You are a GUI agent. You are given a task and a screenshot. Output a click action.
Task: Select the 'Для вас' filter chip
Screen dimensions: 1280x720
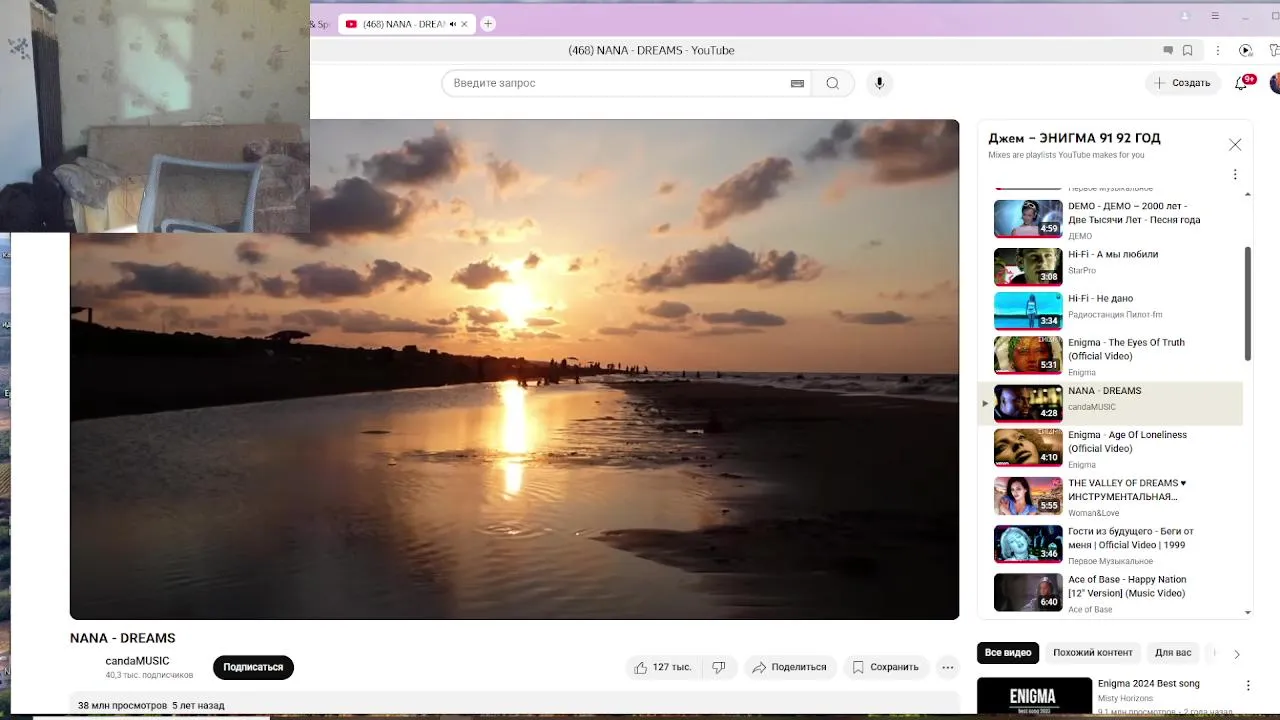click(x=1173, y=653)
